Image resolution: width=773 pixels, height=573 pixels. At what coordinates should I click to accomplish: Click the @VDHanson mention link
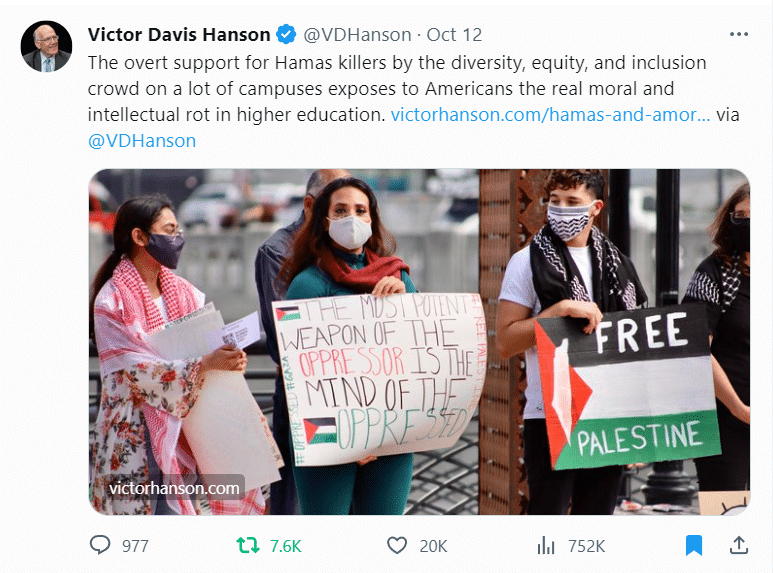click(142, 141)
